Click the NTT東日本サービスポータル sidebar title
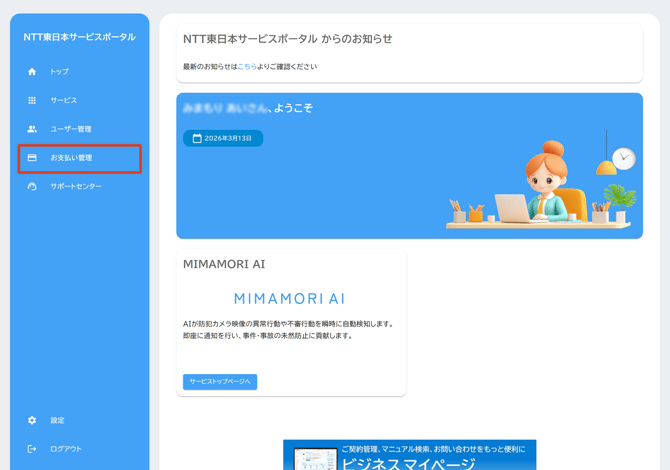670x470 pixels. (x=80, y=37)
